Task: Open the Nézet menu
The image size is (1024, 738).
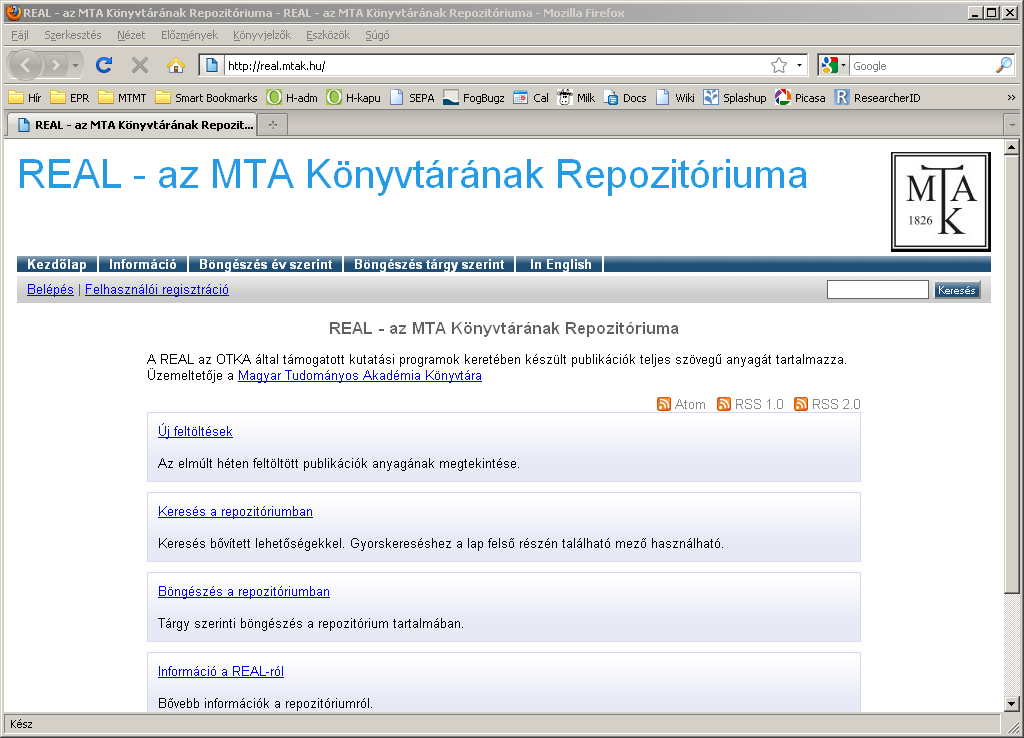Action: pyautogui.click(x=131, y=35)
